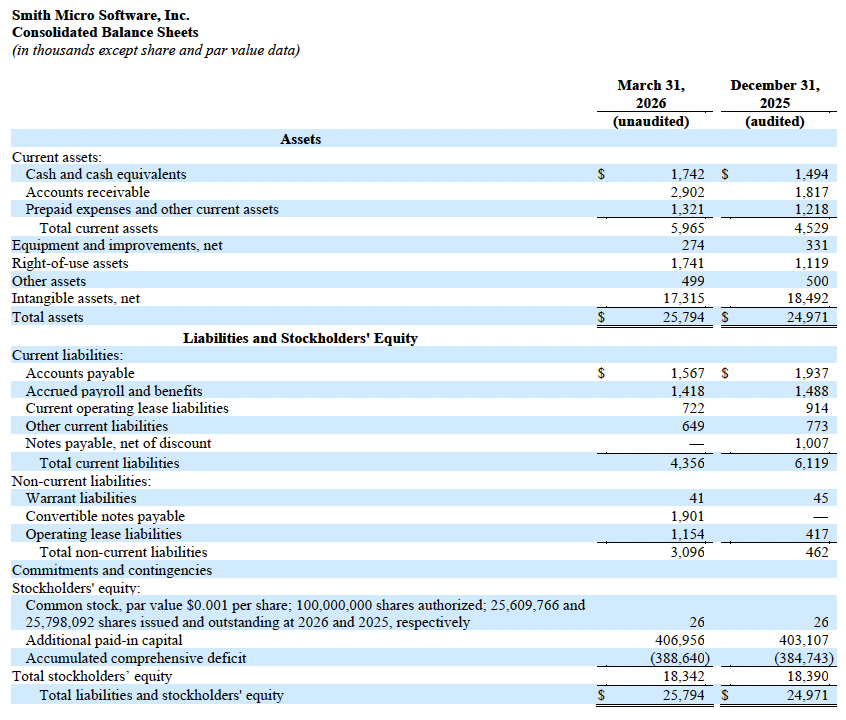Select the Assets section header
Screen dimensions: 846x720
300,139
